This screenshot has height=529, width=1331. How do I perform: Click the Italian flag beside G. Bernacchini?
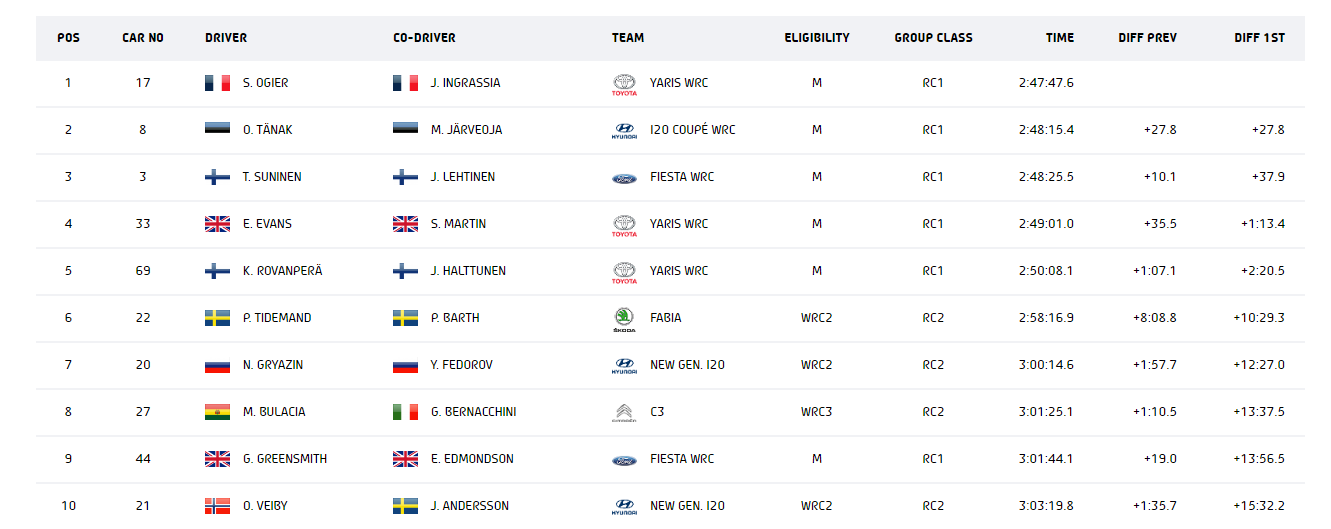pyautogui.click(x=405, y=412)
